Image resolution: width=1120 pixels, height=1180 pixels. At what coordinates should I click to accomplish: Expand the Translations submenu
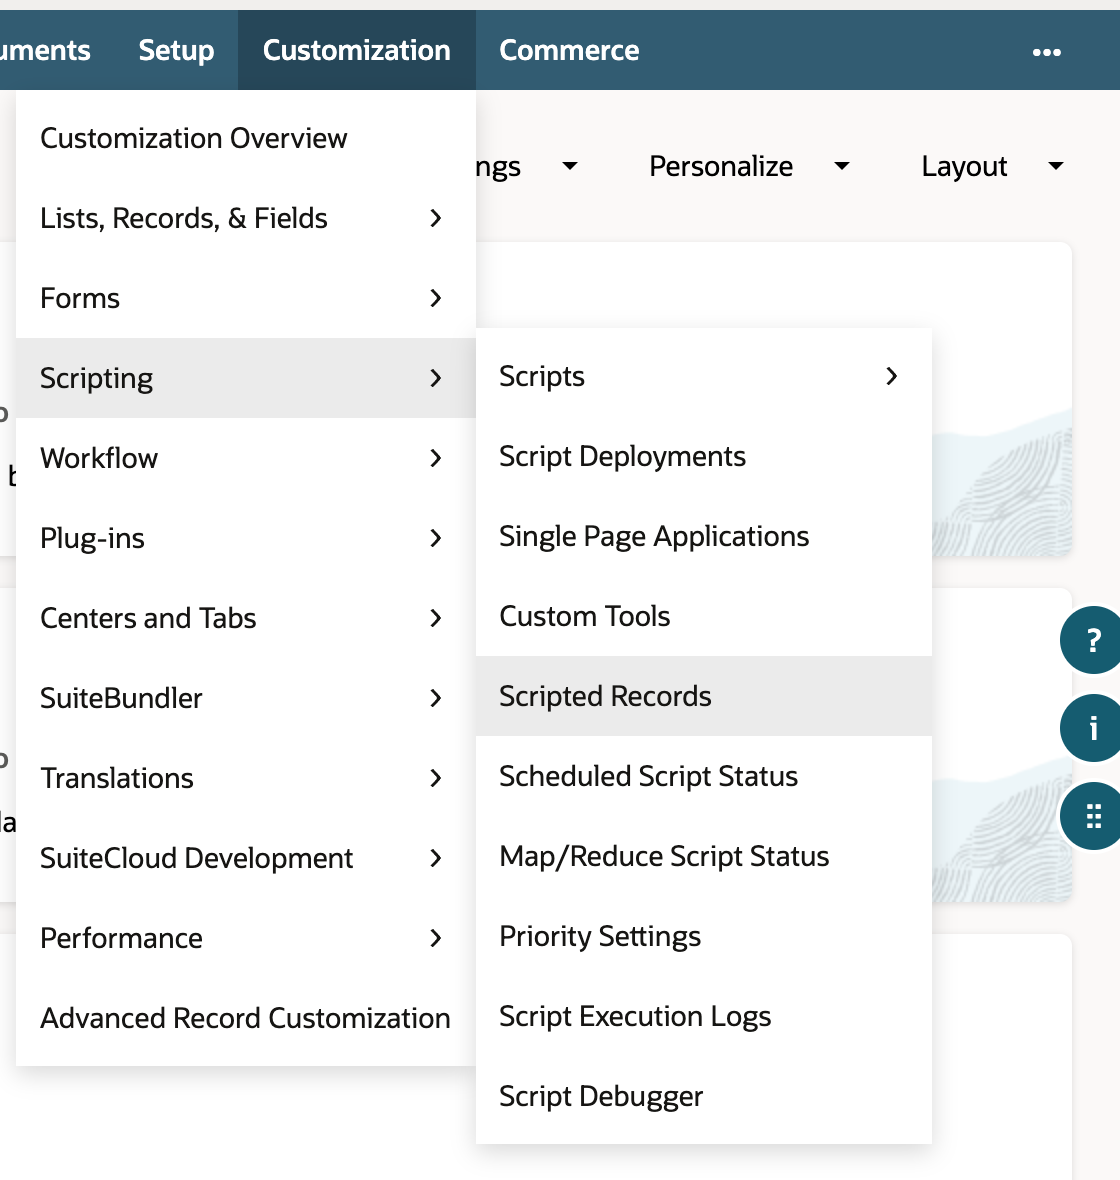click(x=245, y=778)
